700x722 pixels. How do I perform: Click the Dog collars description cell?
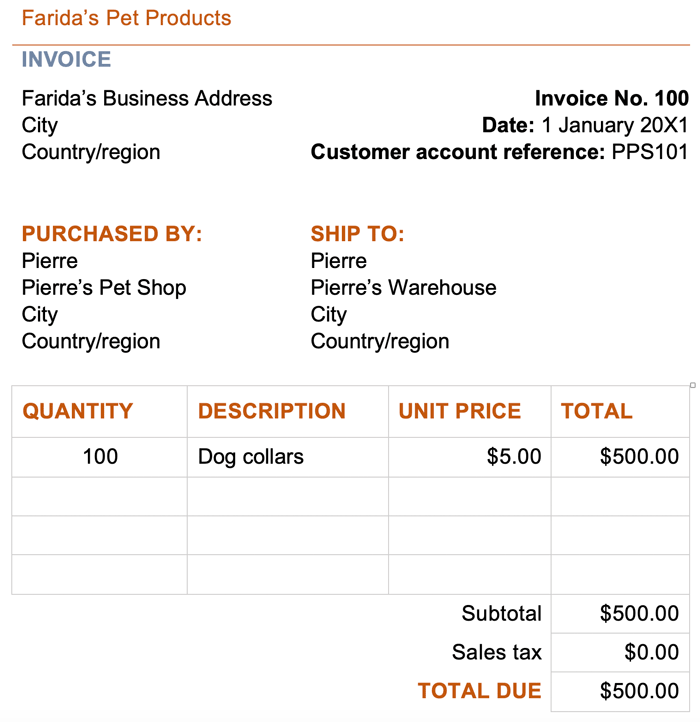(x=251, y=457)
